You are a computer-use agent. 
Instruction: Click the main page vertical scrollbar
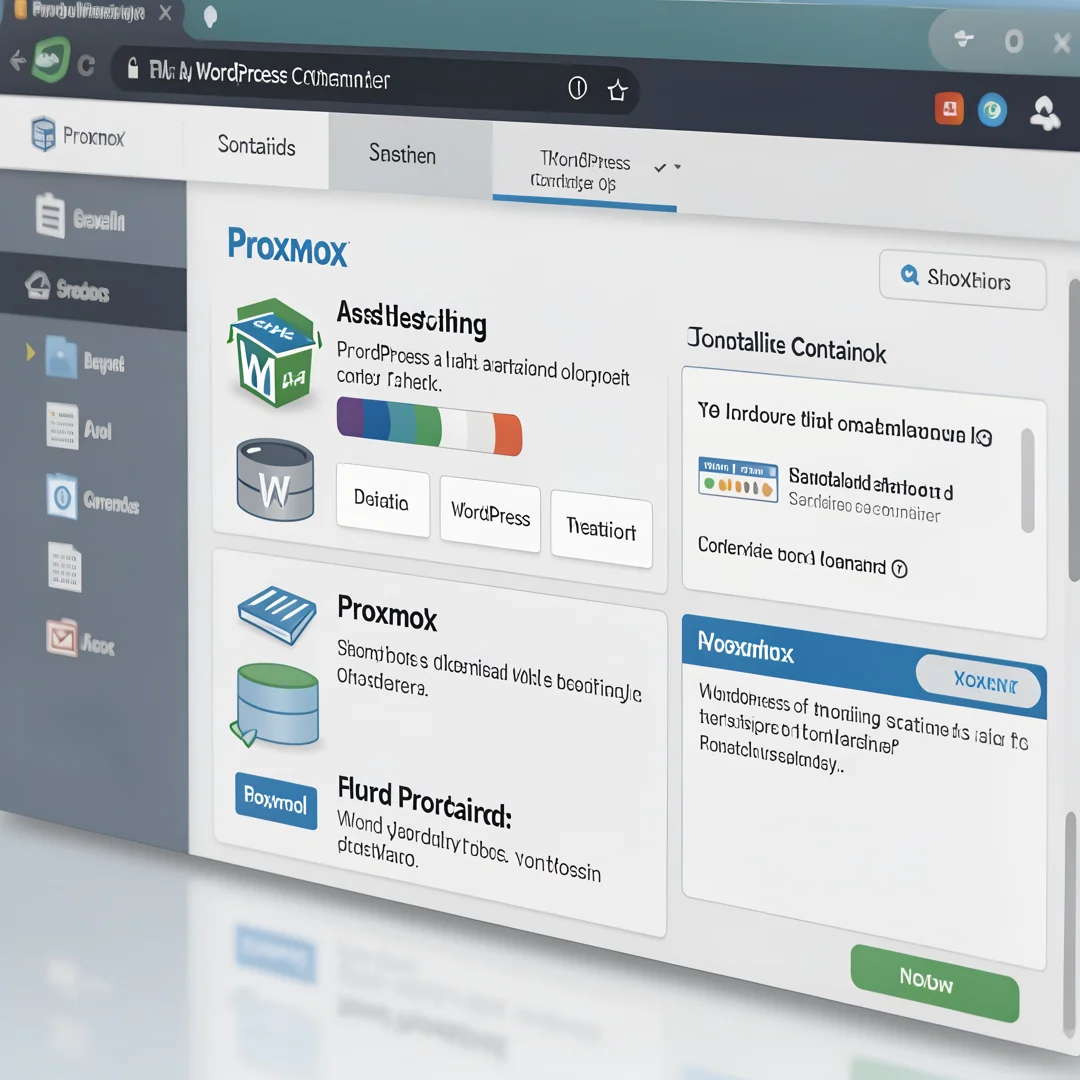click(1073, 430)
